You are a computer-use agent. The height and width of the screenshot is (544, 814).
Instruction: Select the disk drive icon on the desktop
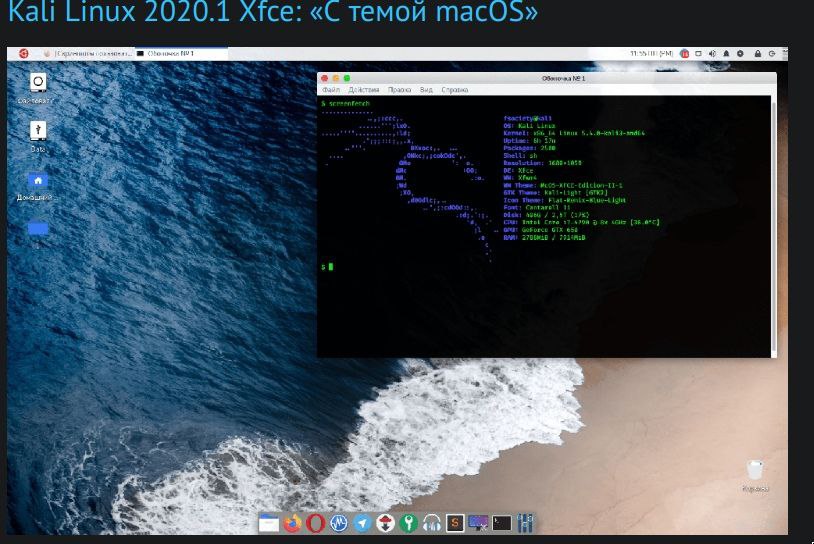tap(38, 82)
